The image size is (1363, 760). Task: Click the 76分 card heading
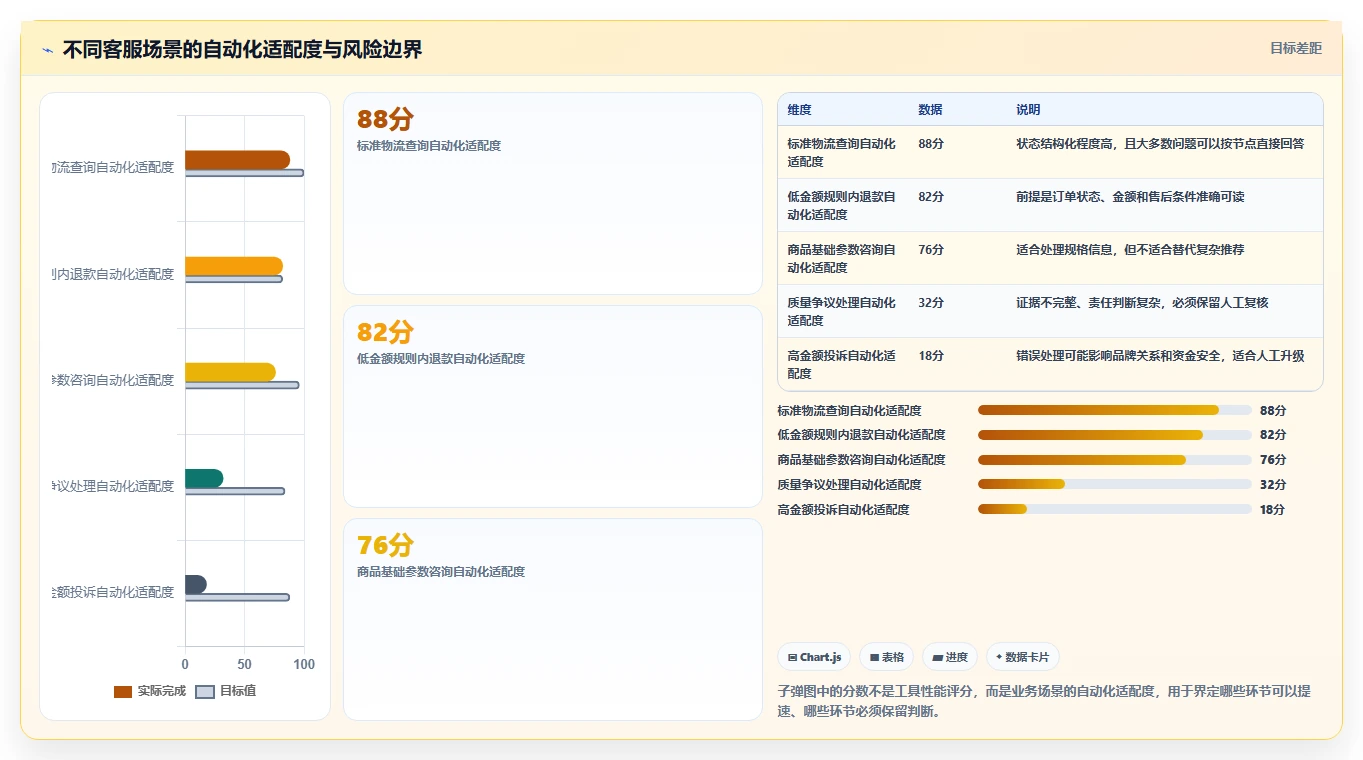[x=385, y=546]
